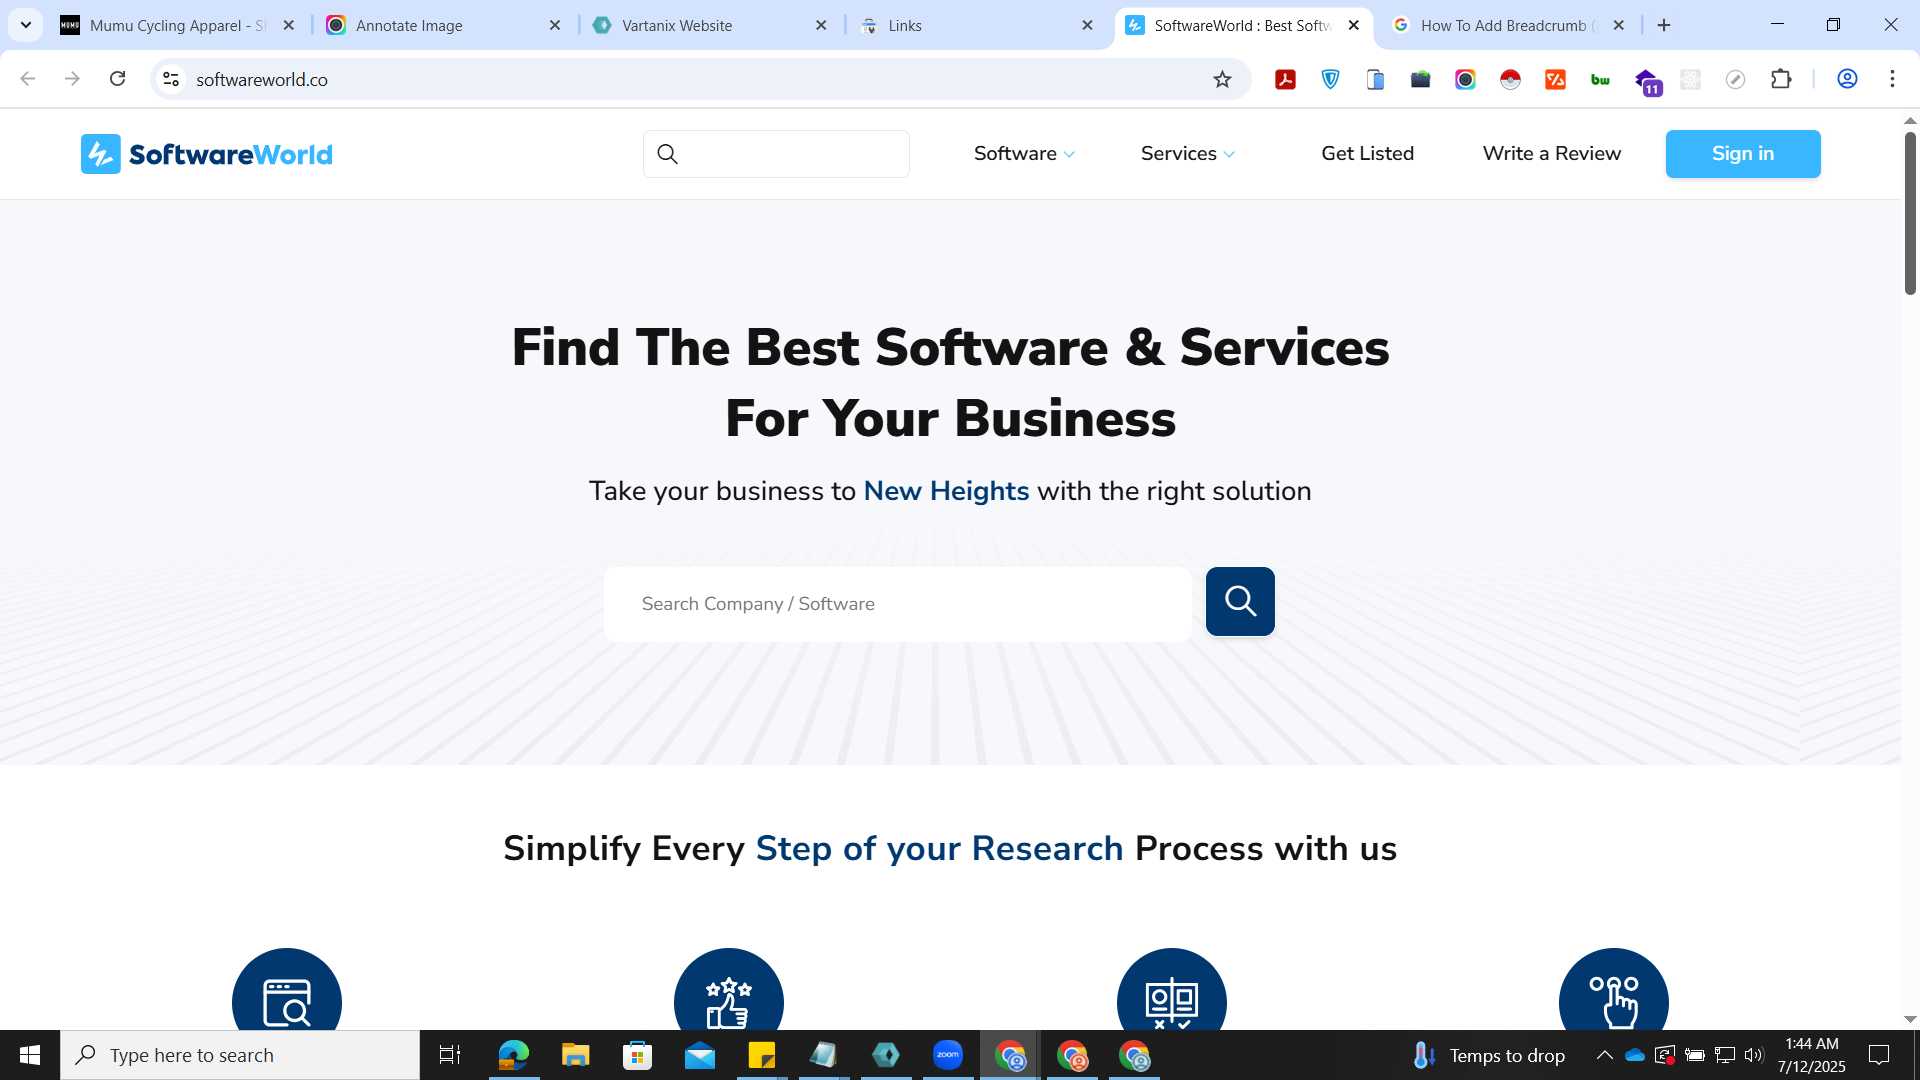This screenshot has height=1080, width=1920.
Task: Open Microsoft Store from the taskbar
Action: click(x=637, y=1055)
